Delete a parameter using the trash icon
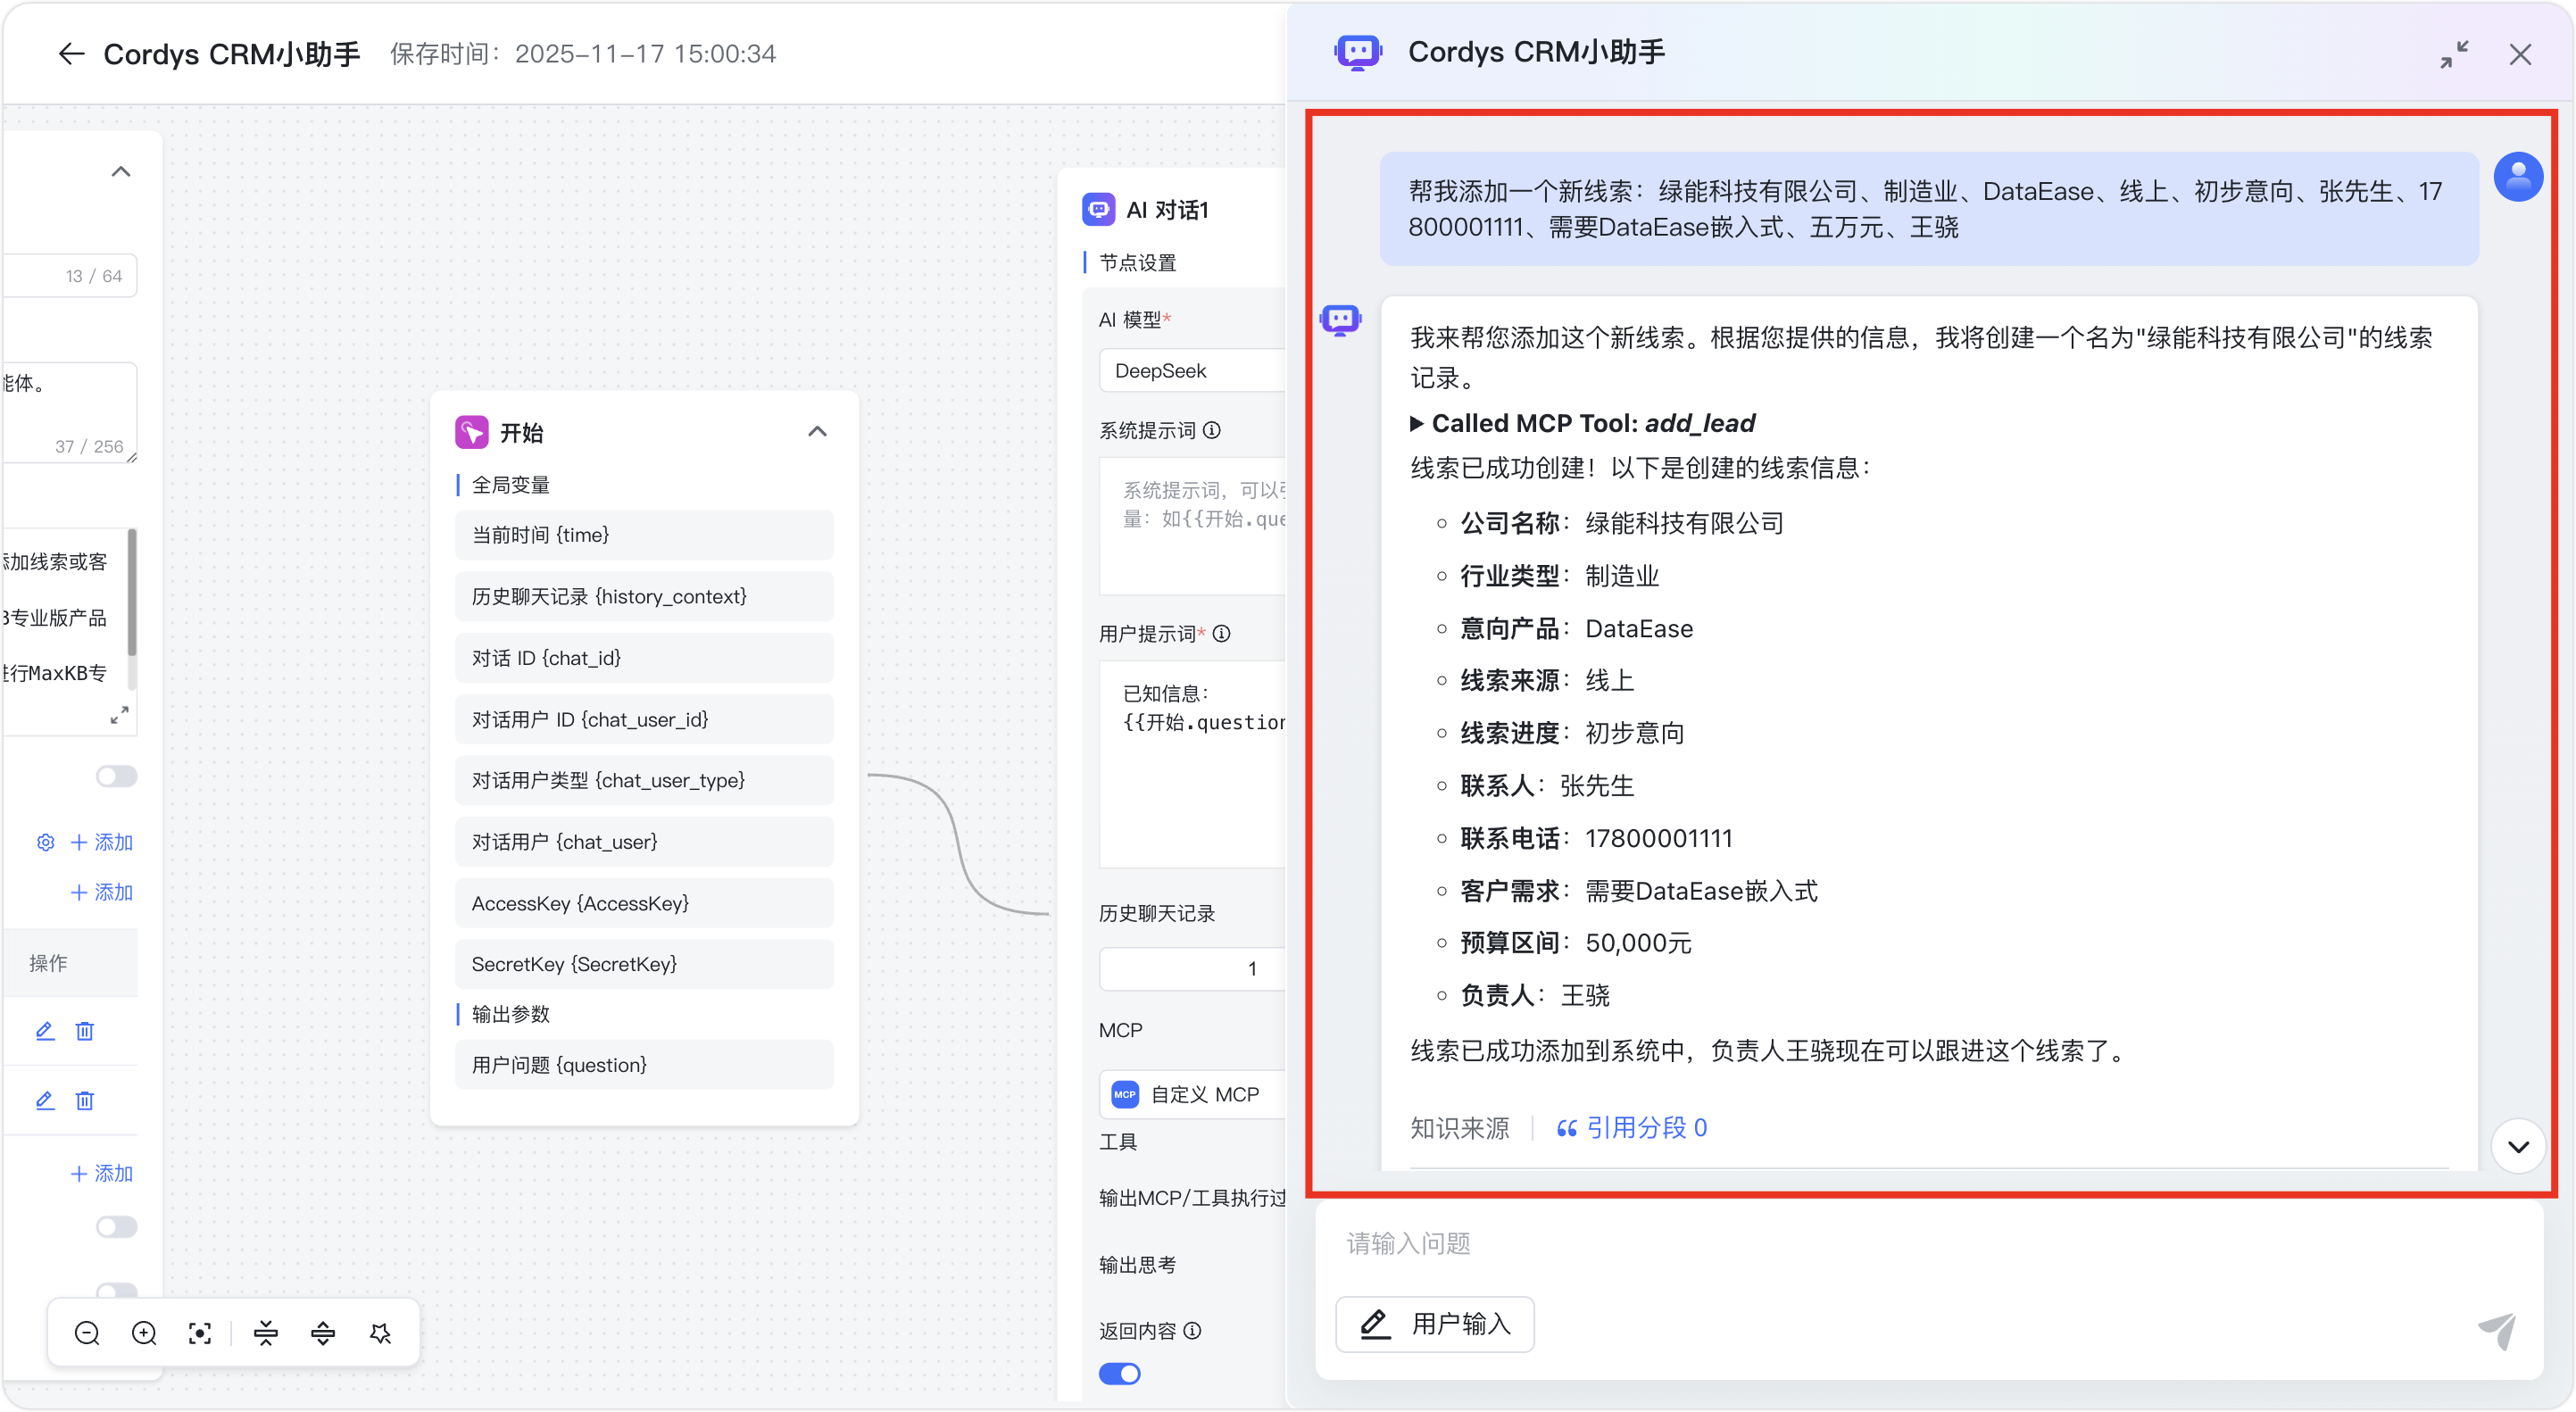The image size is (2576, 1412). point(85,1031)
